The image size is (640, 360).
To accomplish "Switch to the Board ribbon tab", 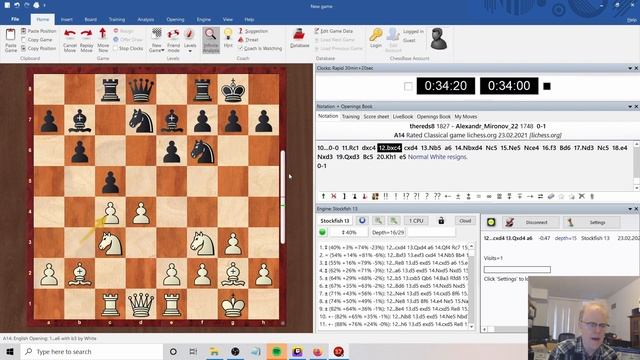I will pos(91,20).
